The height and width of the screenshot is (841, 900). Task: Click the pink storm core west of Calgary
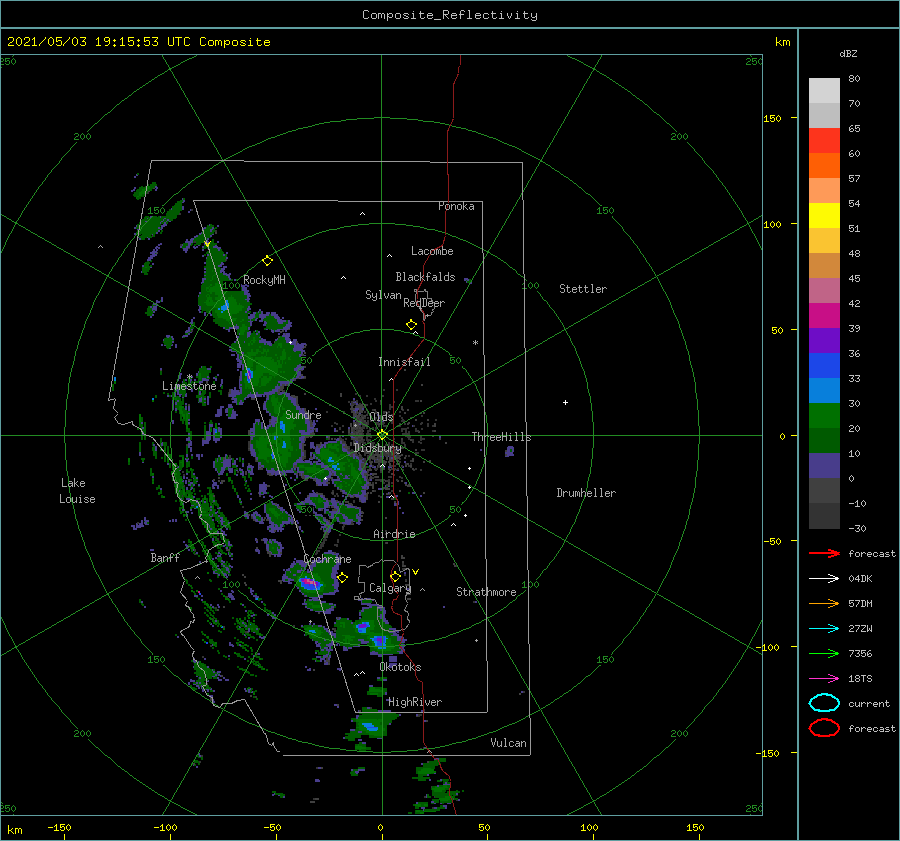click(309, 583)
